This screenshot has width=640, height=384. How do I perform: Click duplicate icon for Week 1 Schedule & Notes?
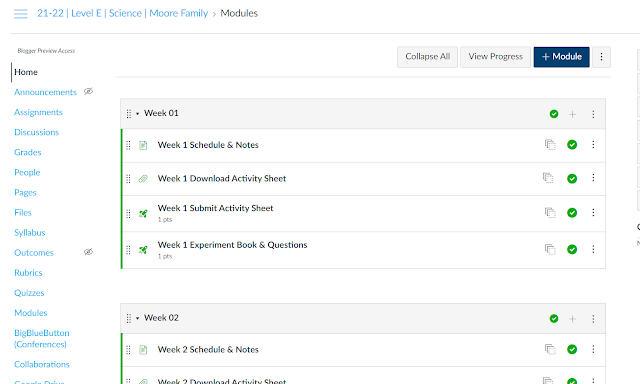pos(550,144)
